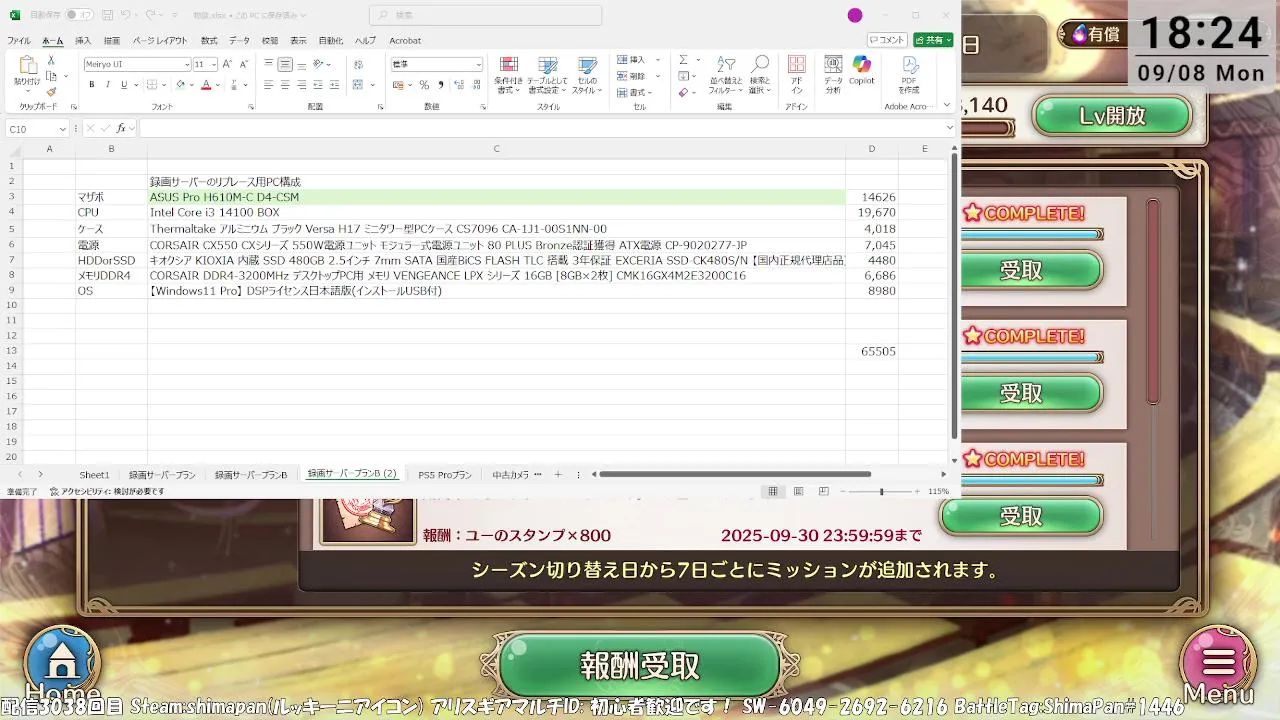Click the Cut scissors icon
The width and height of the screenshot is (1280, 720).
(x=51, y=61)
